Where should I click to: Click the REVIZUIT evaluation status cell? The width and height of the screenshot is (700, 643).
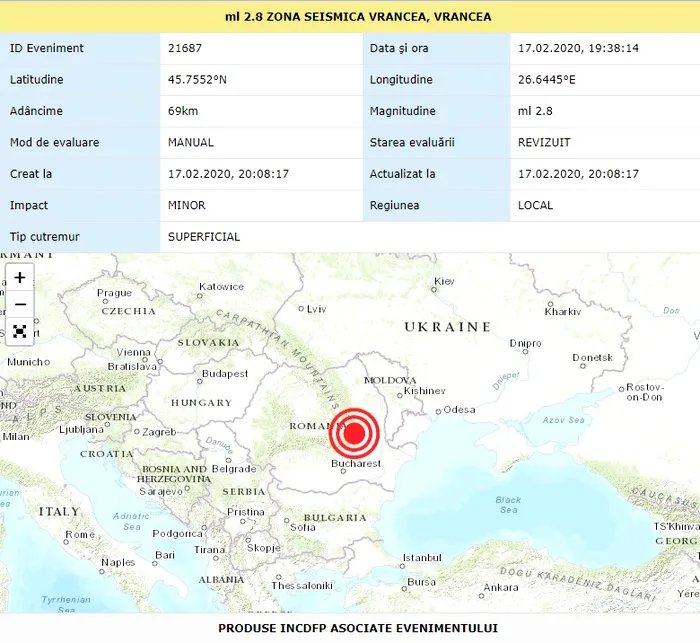[544, 142]
